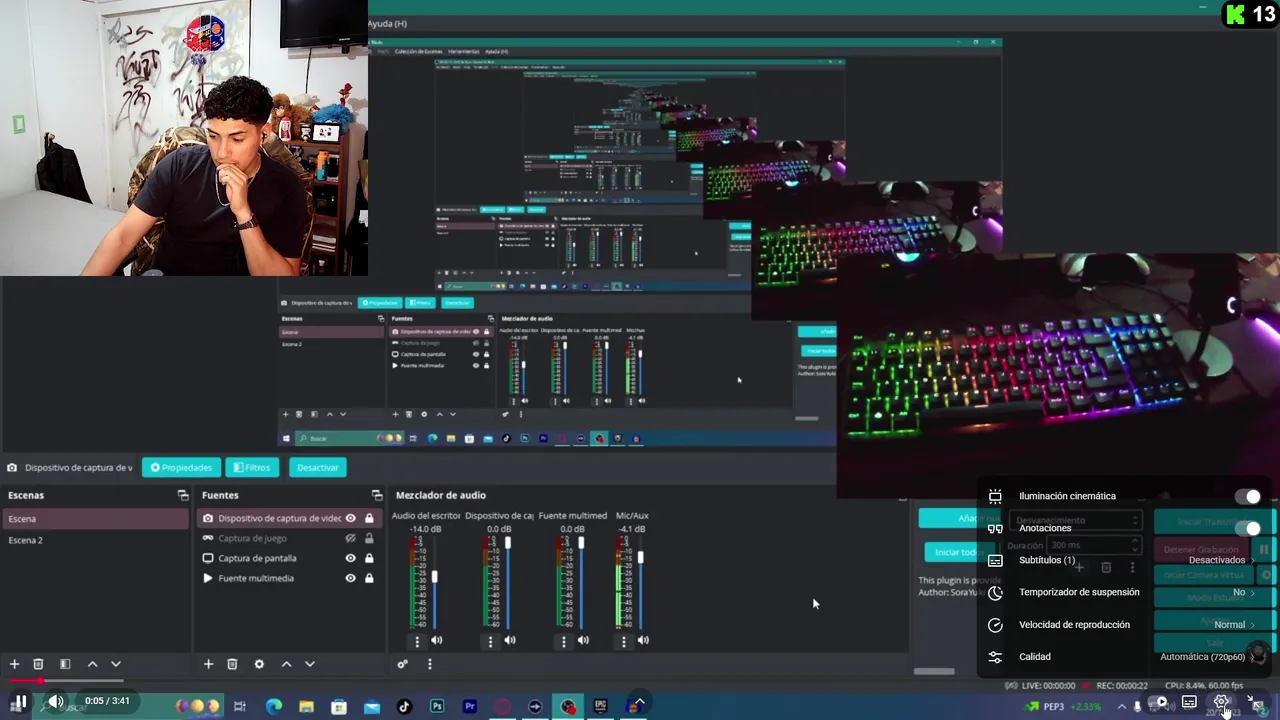Pop out the Fuentes dock
This screenshot has height=720, width=1280.
pyautogui.click(x=377, y=495)
